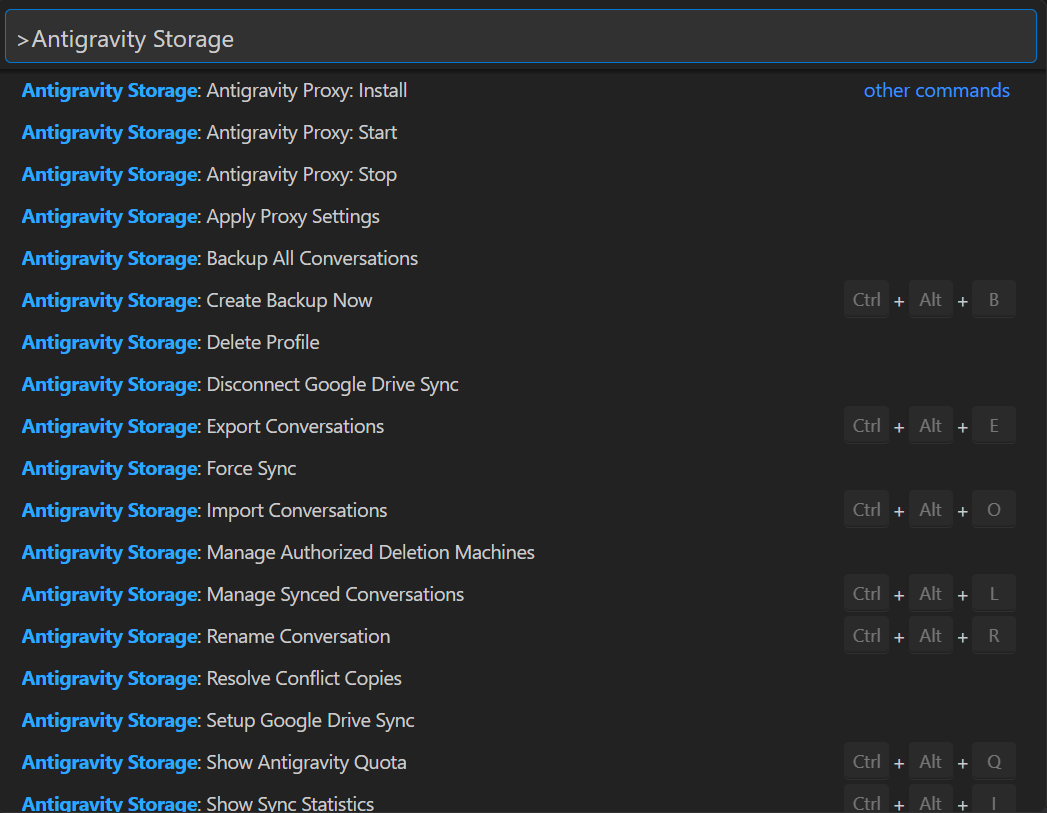Click the command palette search input field
This screenshot has width=1047, height=813.
[521, 37]
